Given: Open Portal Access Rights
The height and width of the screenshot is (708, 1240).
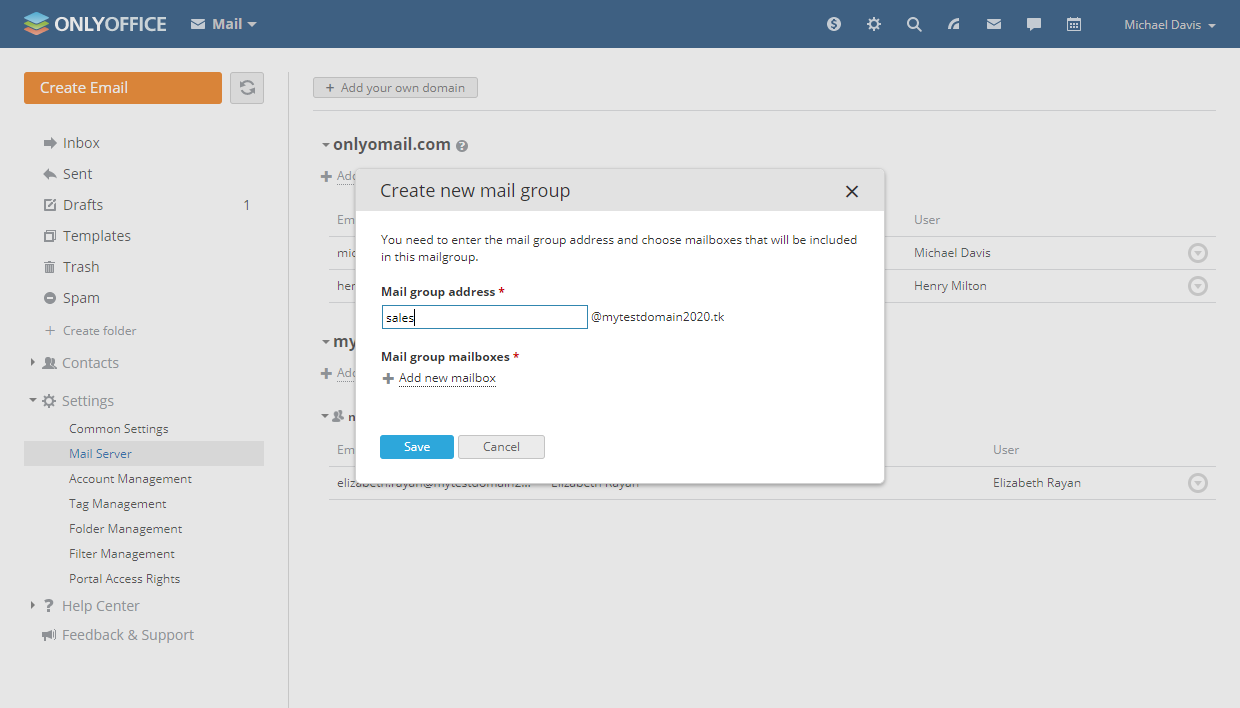Looking at the screenshot, I should 125,579.
